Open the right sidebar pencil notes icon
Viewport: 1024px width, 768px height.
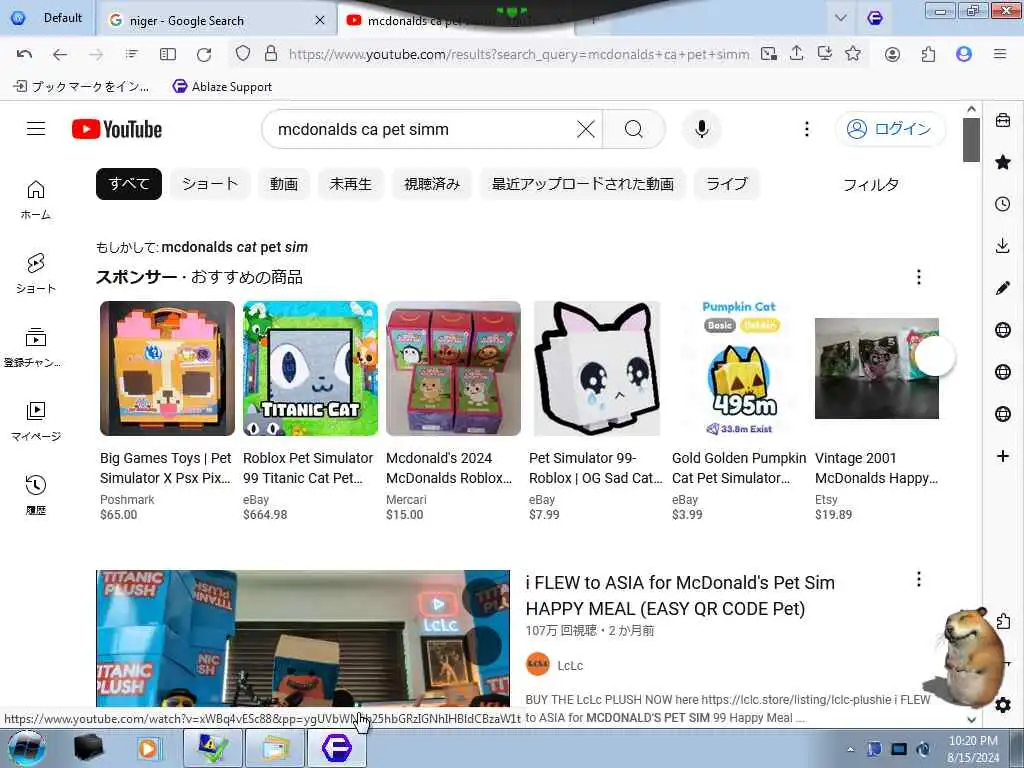tap(1003, 288)
